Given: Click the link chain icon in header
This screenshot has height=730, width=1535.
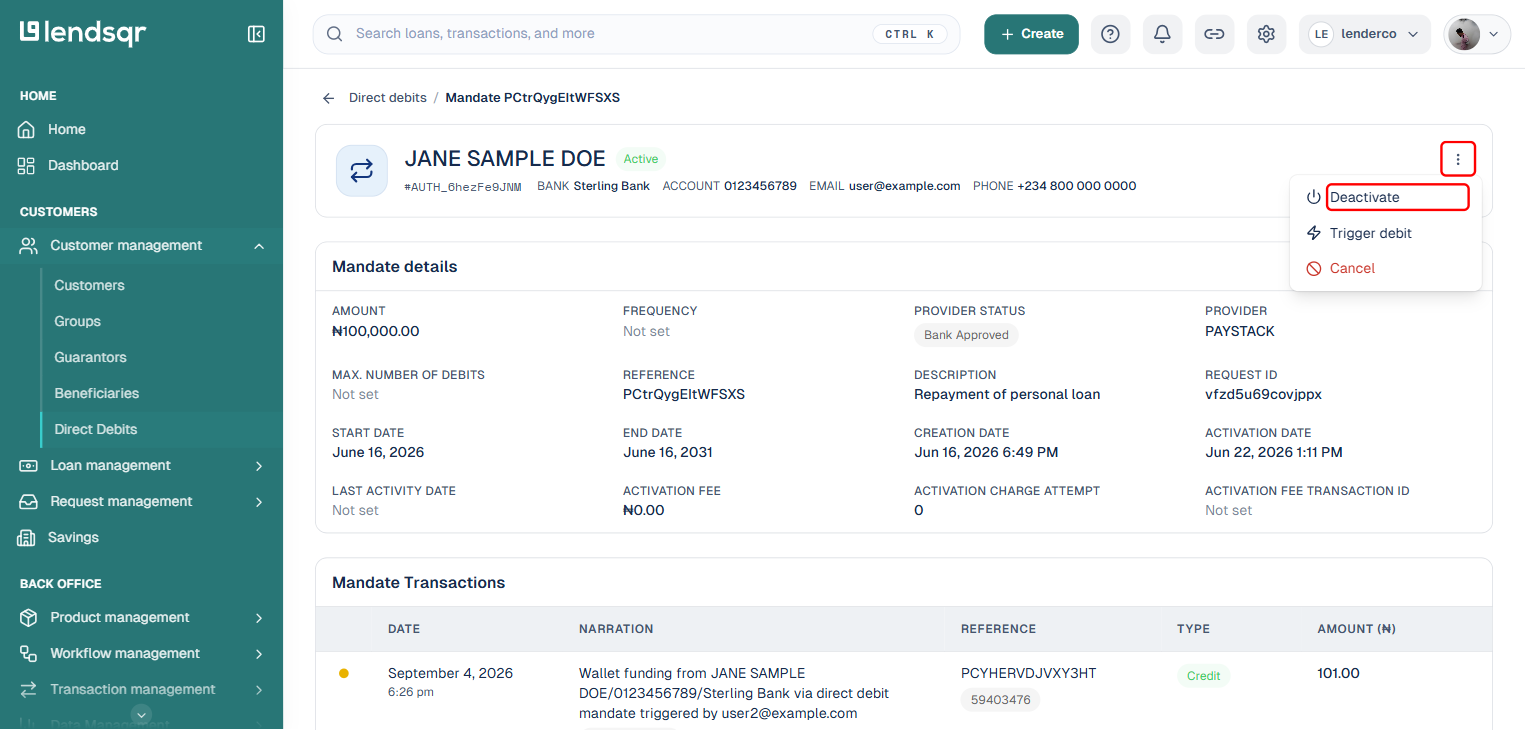Looking at the screenshot, I should (x=1214, y=34).
